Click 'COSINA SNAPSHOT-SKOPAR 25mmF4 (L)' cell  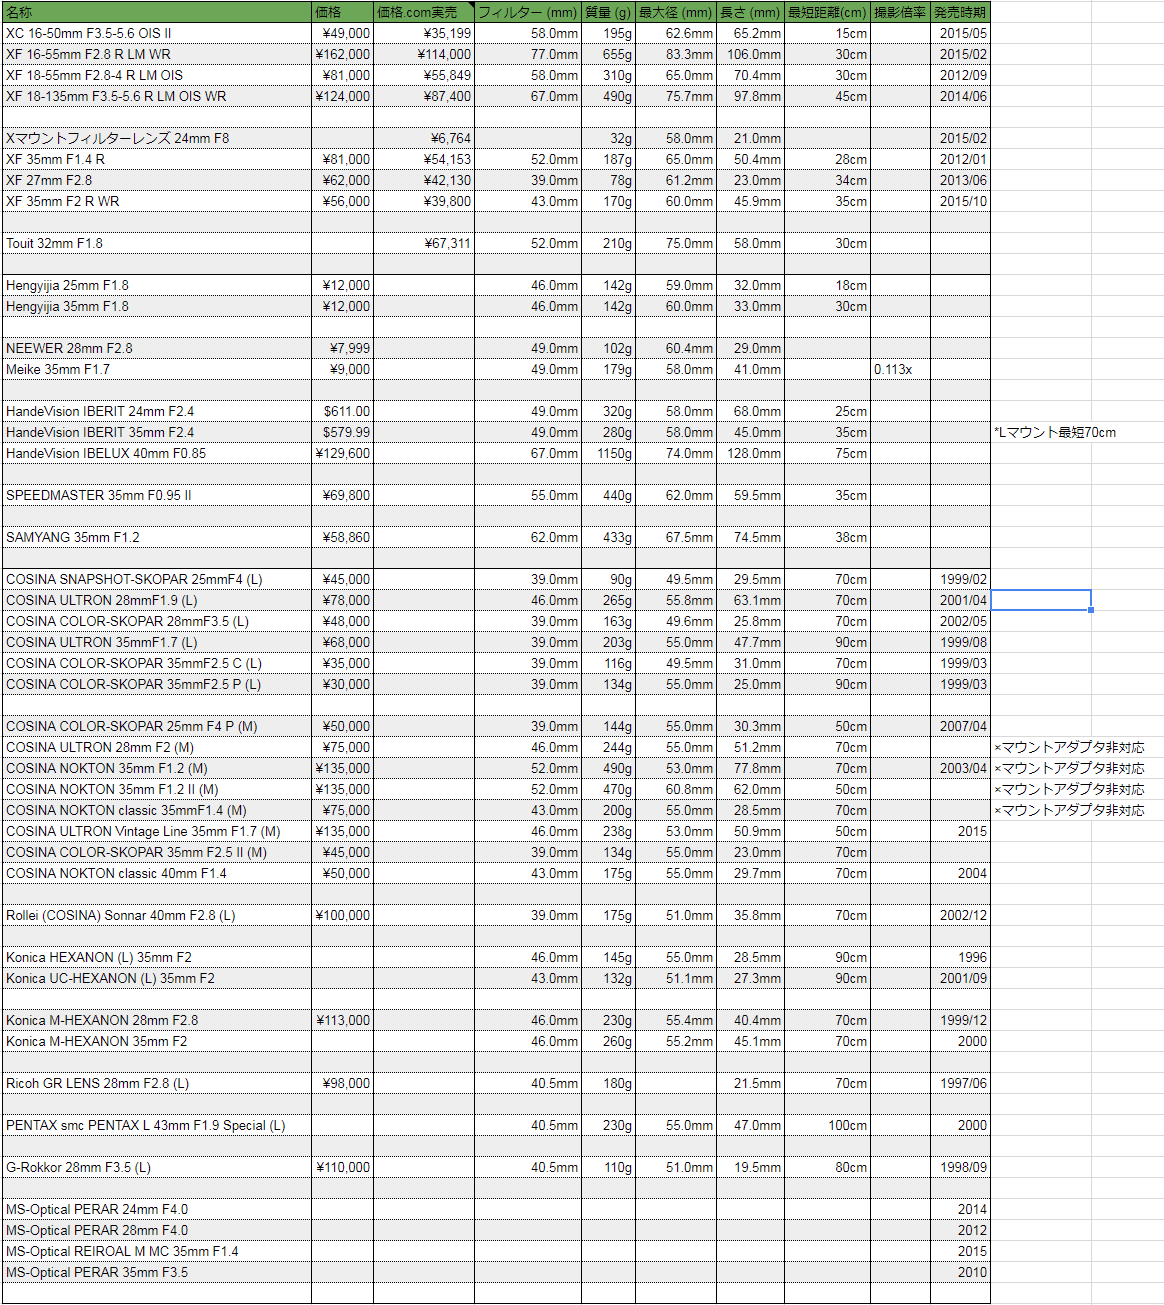(x=157, y=579)
